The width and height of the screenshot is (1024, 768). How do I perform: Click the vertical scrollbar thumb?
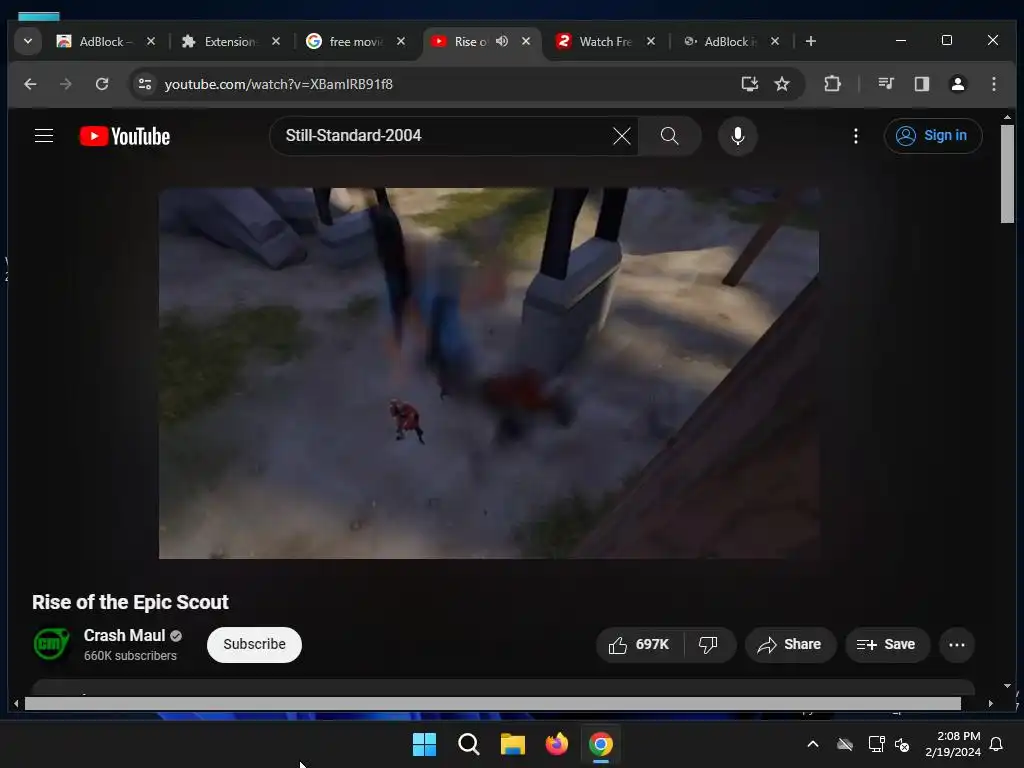coord(1007,174)
